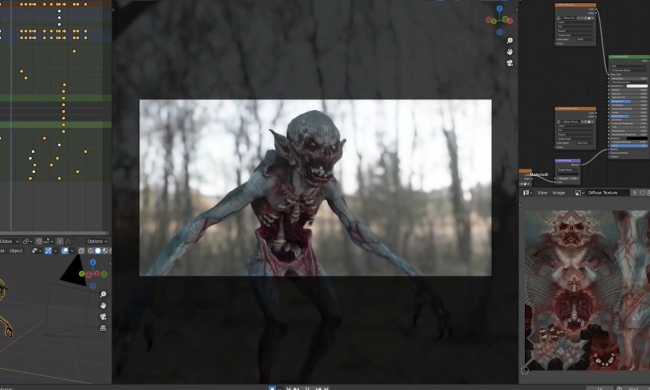Click the zoom magnifier icon in the small 3D viewport

point(103,294)
